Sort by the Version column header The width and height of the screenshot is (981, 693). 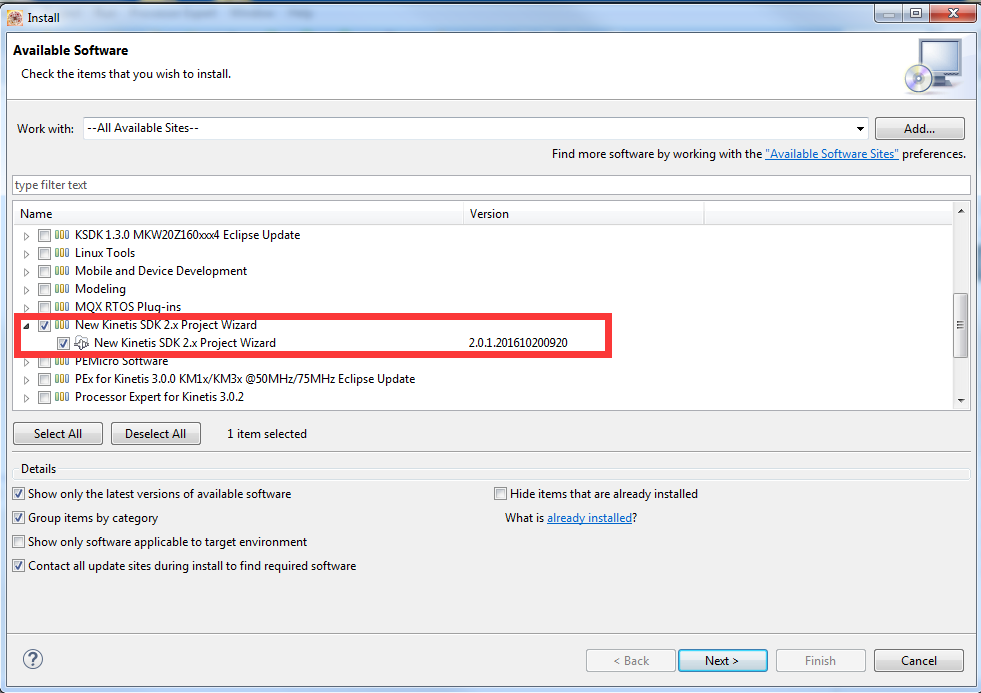584,214
